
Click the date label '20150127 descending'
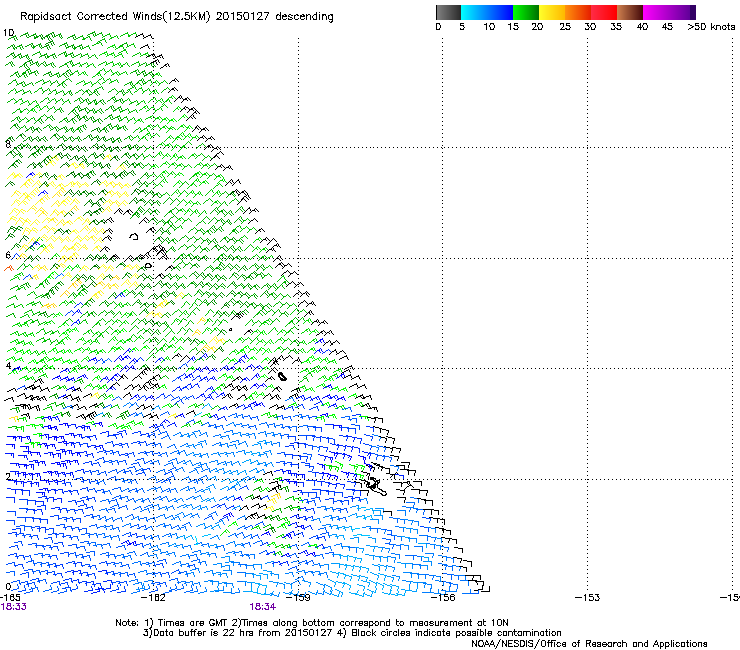point(275,17)
